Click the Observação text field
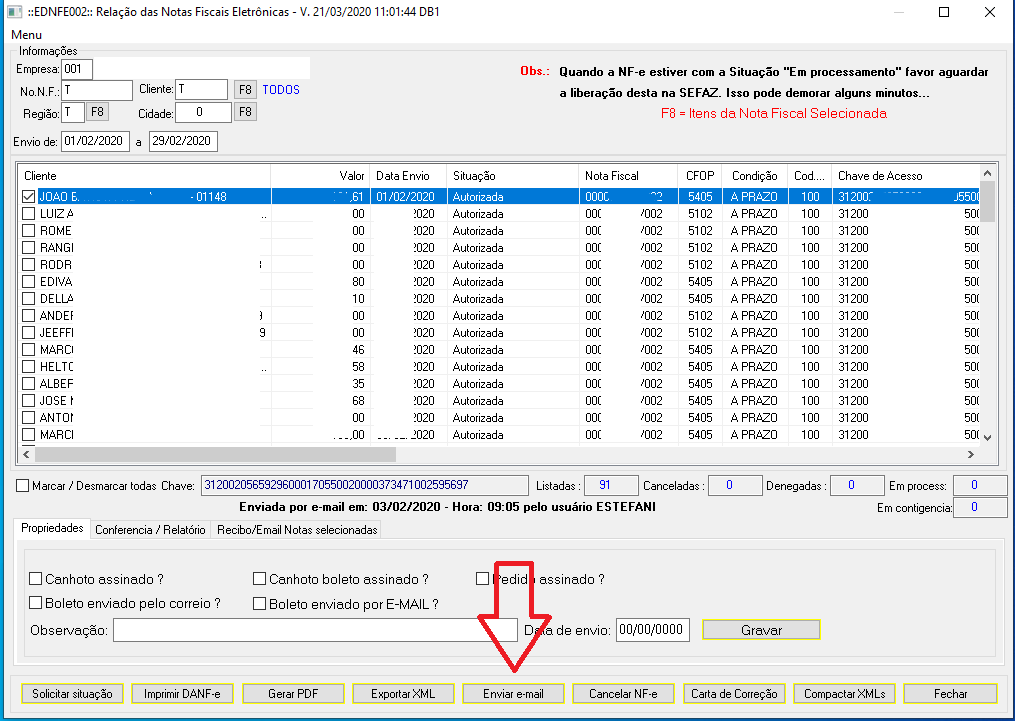Viewport: 1015px width, 721px height. coord(301,630)
